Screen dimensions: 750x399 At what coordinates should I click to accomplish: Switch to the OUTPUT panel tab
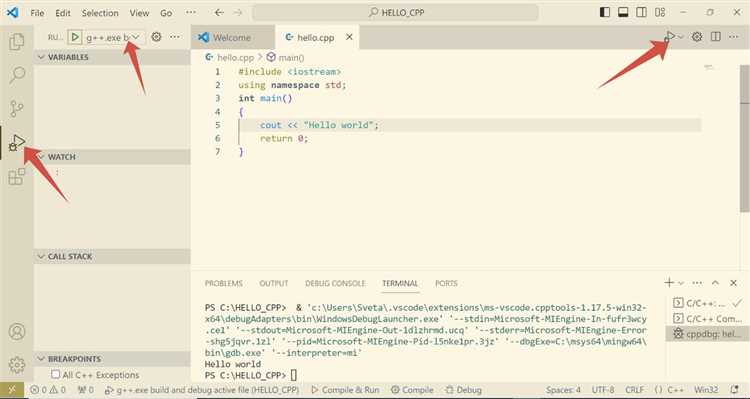(274, 283)
